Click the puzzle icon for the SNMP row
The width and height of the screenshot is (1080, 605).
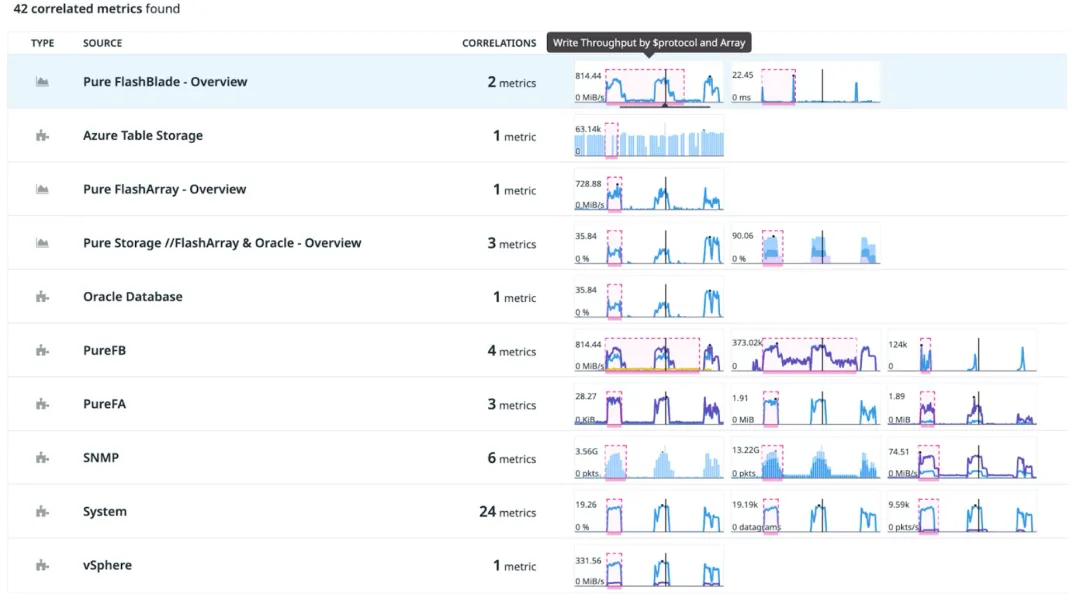42,458
